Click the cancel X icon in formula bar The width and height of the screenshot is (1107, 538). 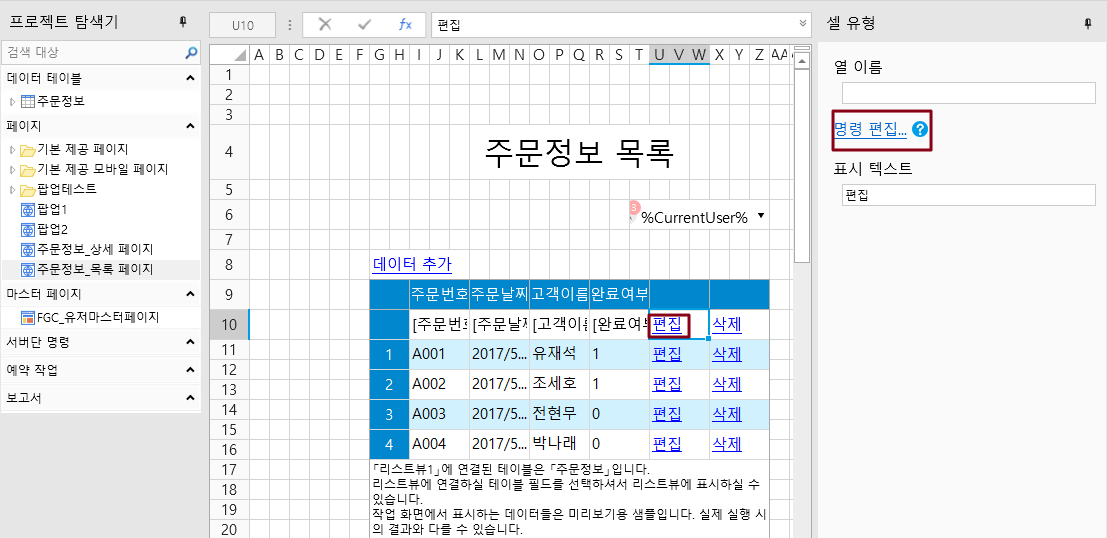coord(324,24)
